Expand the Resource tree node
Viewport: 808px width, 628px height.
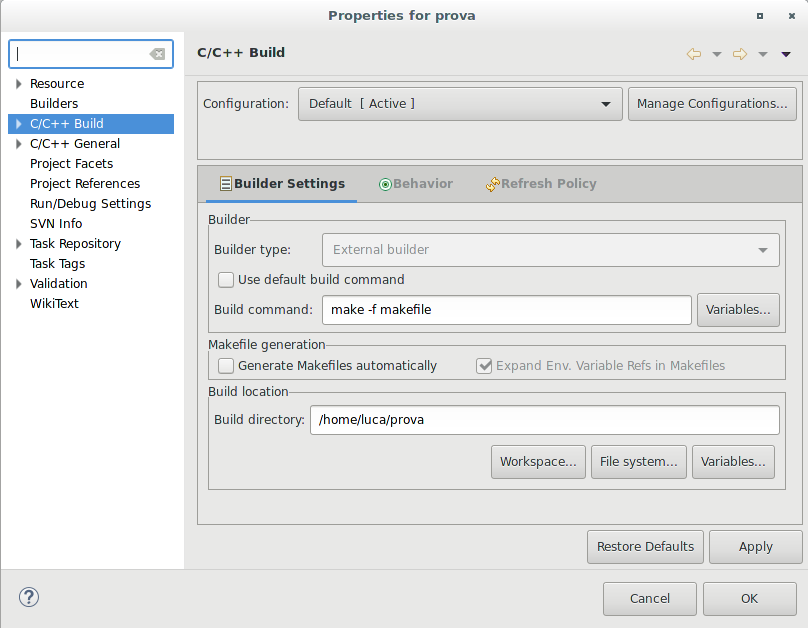[19, 84]
